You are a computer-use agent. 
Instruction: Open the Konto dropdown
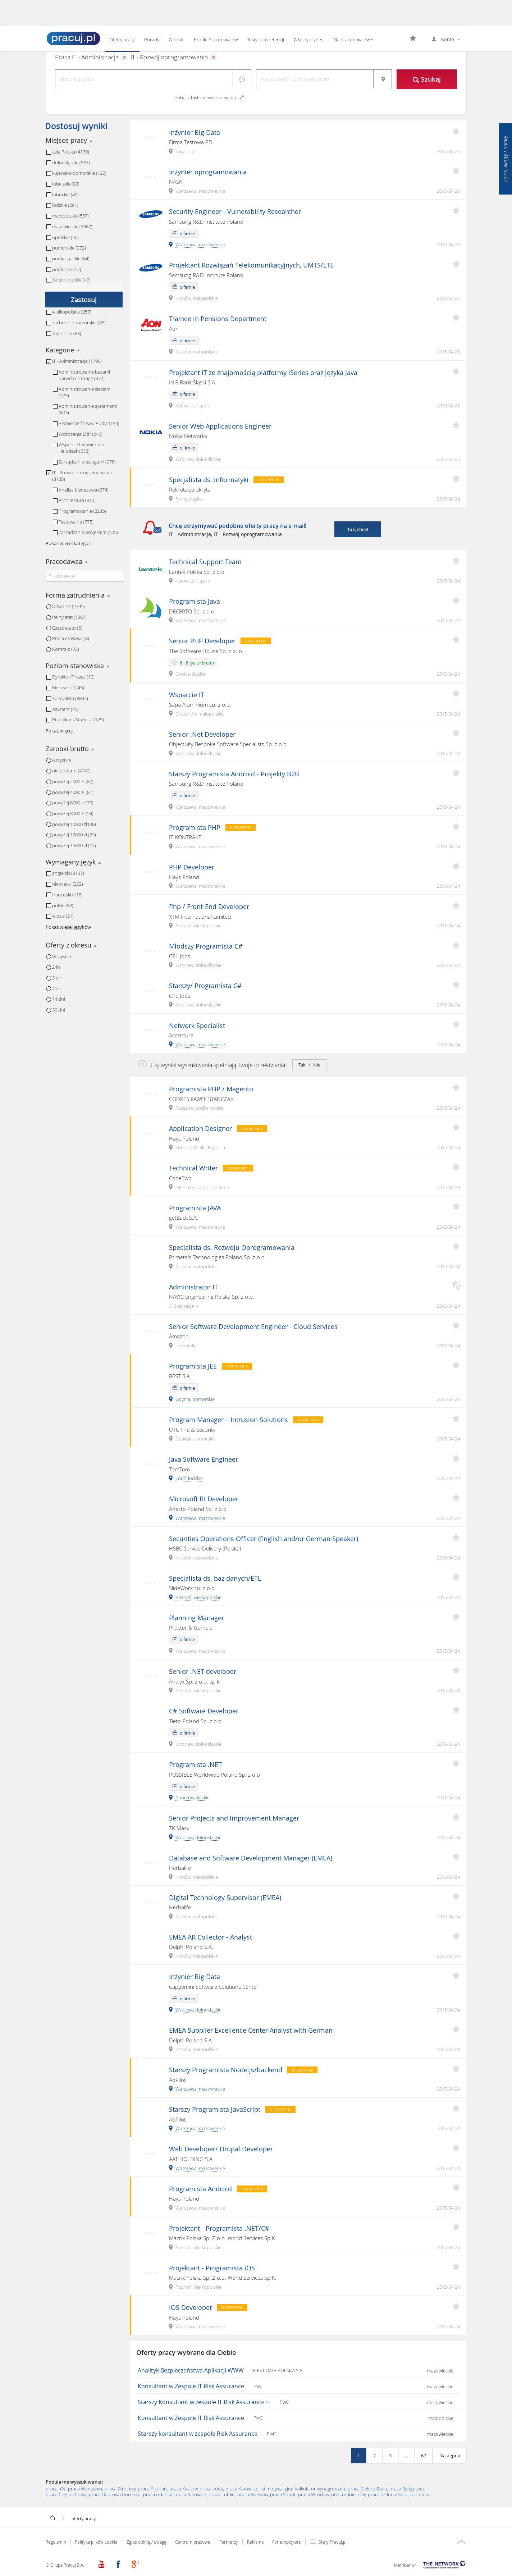click(446, 39)
